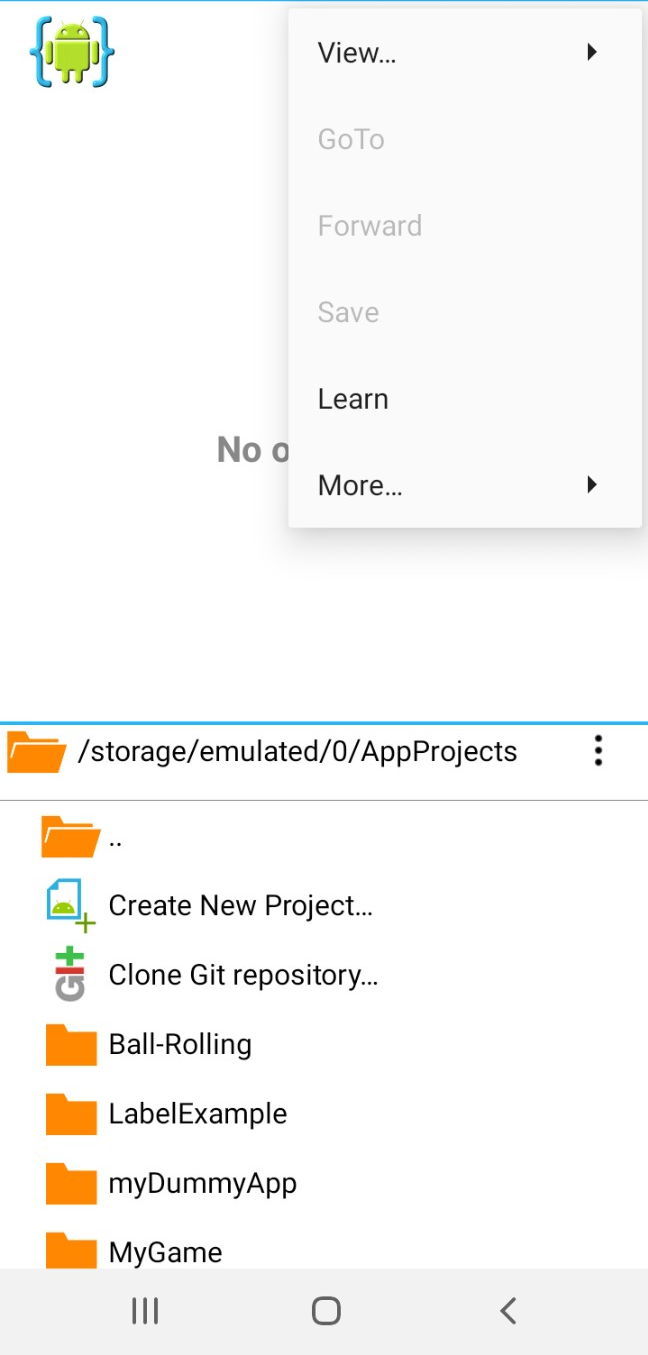Open the recent apps button

point(145,1310)
